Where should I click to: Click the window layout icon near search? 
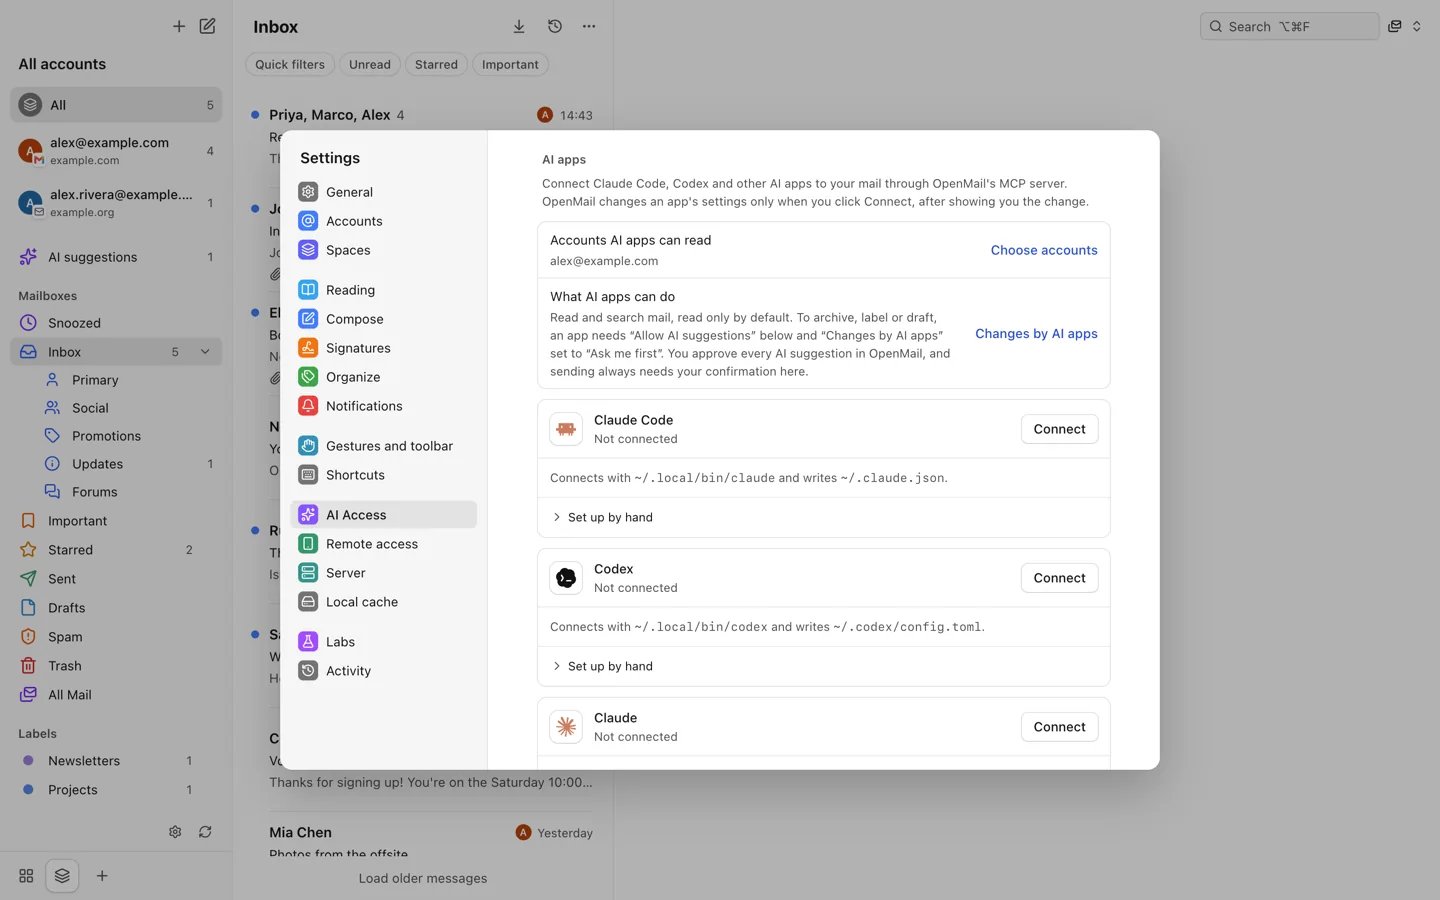pyautogui.click(x=1395, y=26)
